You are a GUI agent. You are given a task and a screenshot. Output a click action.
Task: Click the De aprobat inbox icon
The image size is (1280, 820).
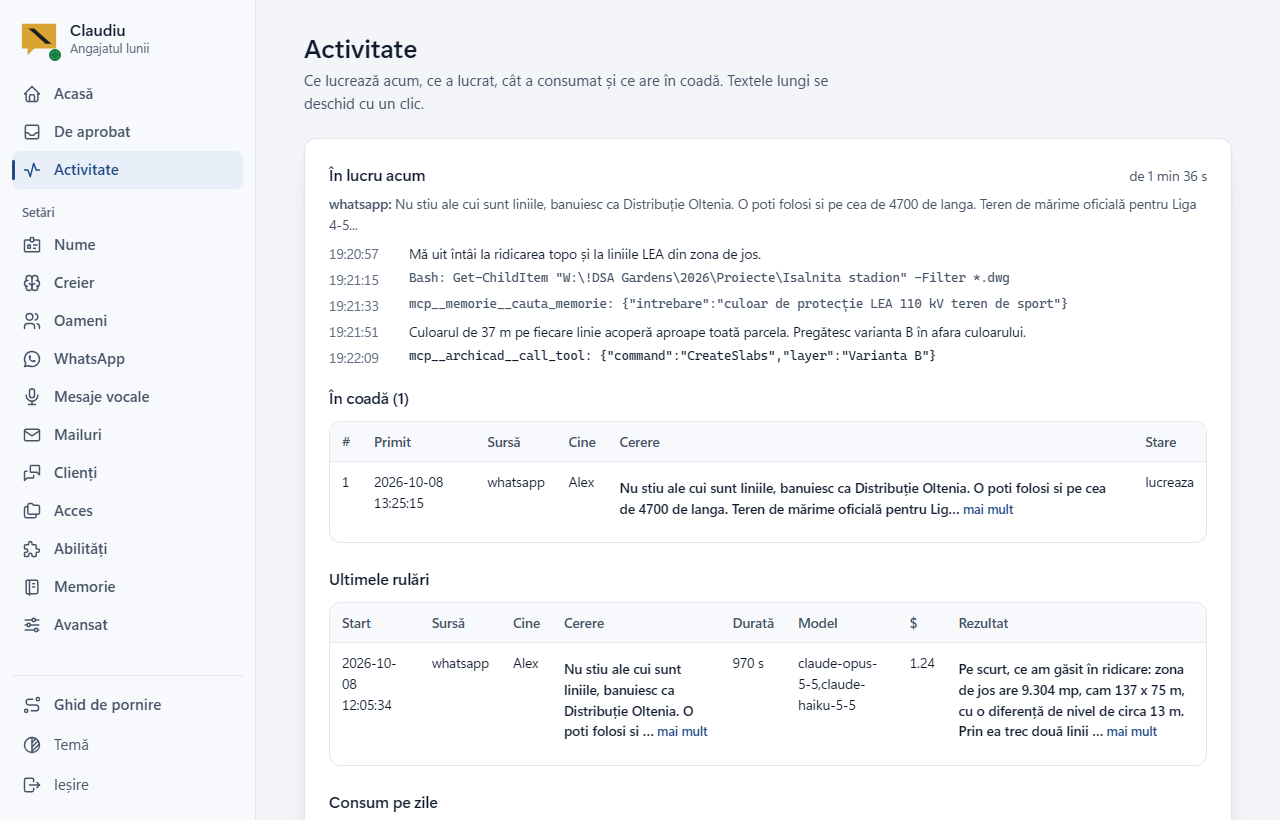pos(33,132)
